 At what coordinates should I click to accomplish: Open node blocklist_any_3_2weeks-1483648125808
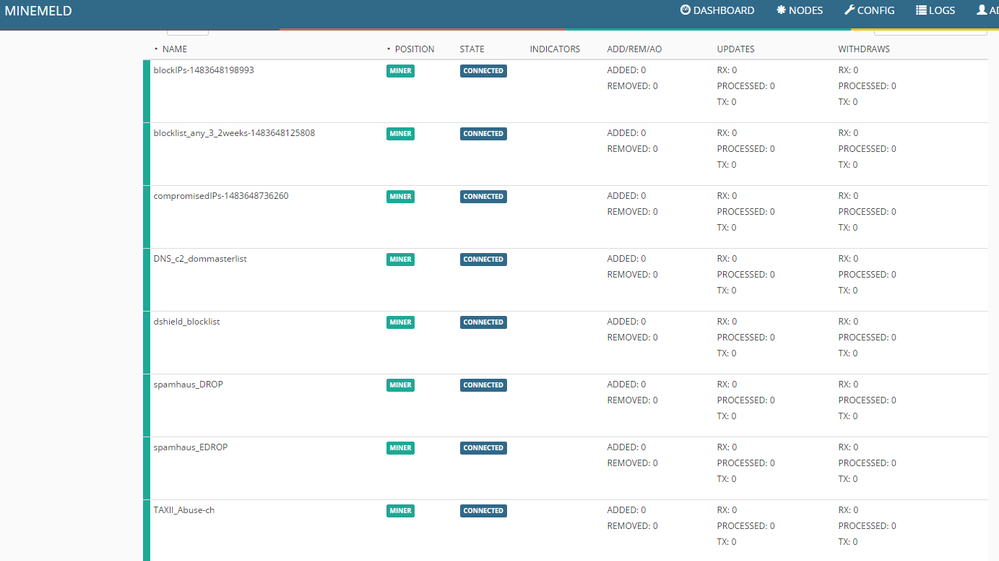[234, 133]
